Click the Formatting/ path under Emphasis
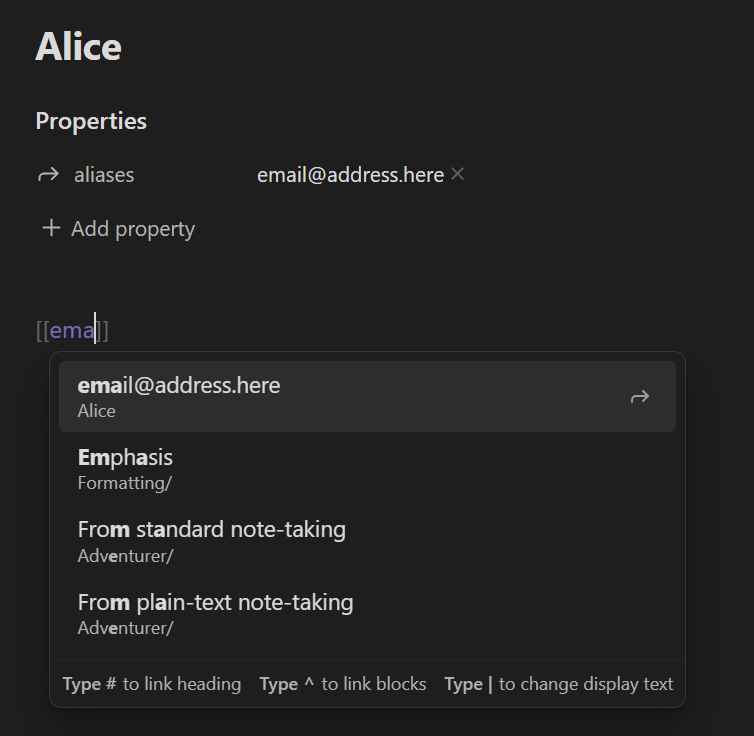 click(x=125, y=483)
